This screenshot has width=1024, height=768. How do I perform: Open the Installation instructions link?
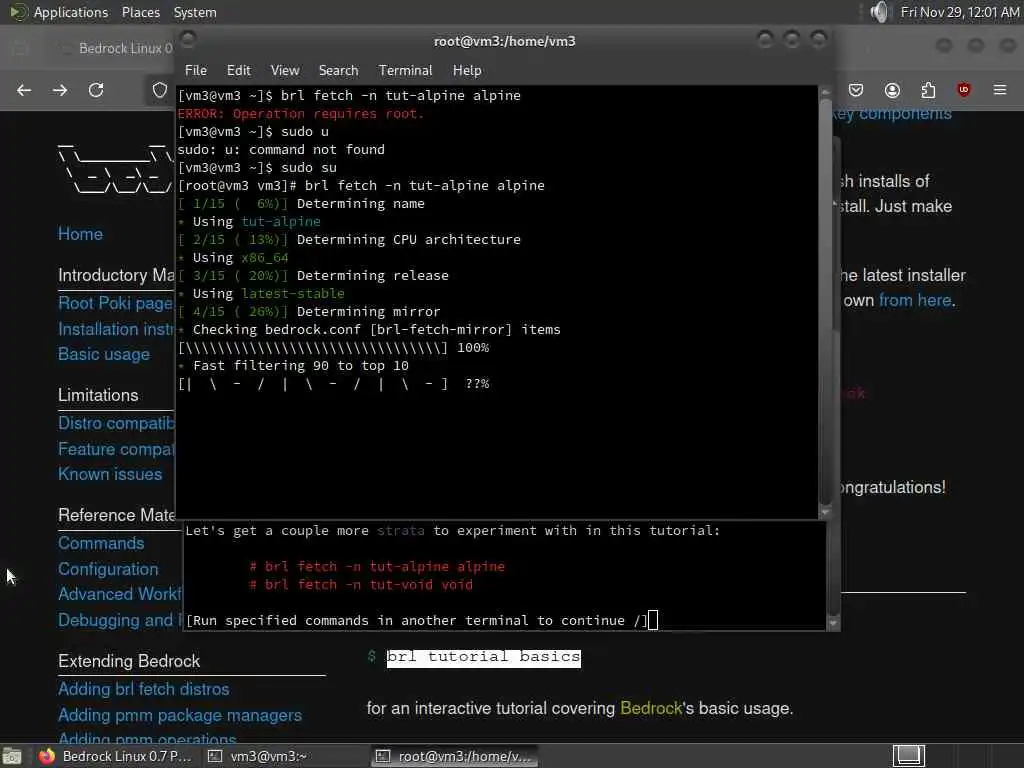click(x=116, y=329)
